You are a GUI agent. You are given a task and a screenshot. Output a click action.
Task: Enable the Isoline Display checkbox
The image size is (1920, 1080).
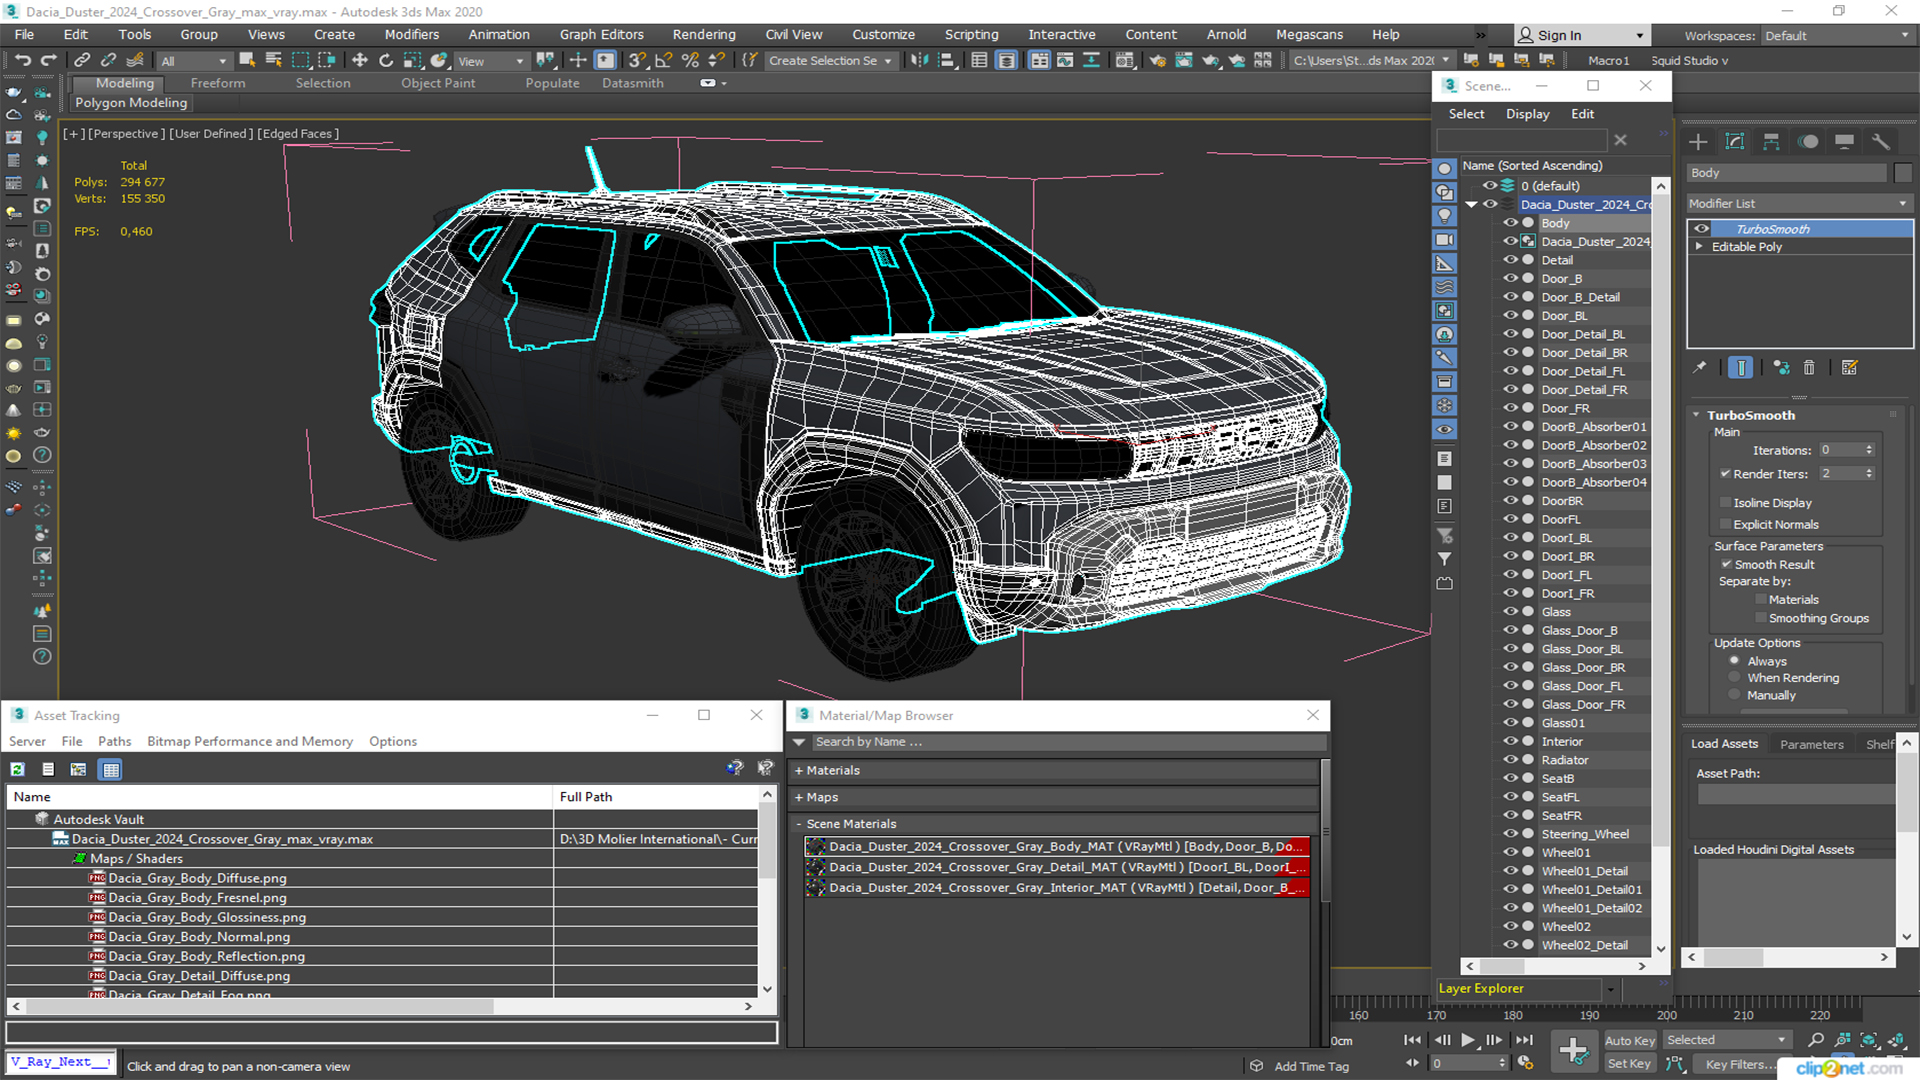tap(1725, 503)
